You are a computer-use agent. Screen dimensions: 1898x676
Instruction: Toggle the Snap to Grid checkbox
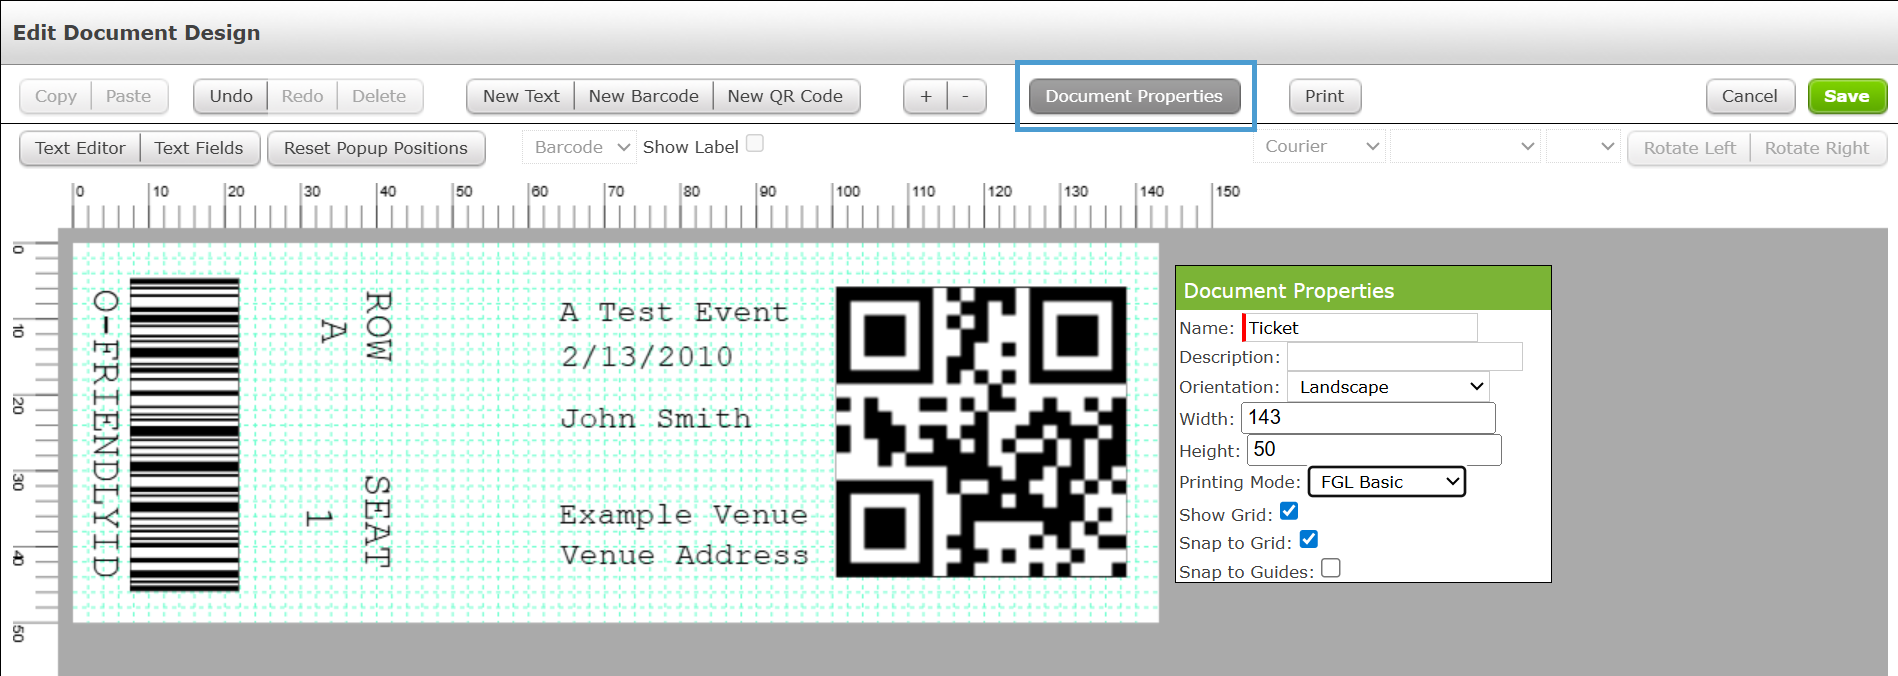pyautogui.click(x=1308, y=539)
